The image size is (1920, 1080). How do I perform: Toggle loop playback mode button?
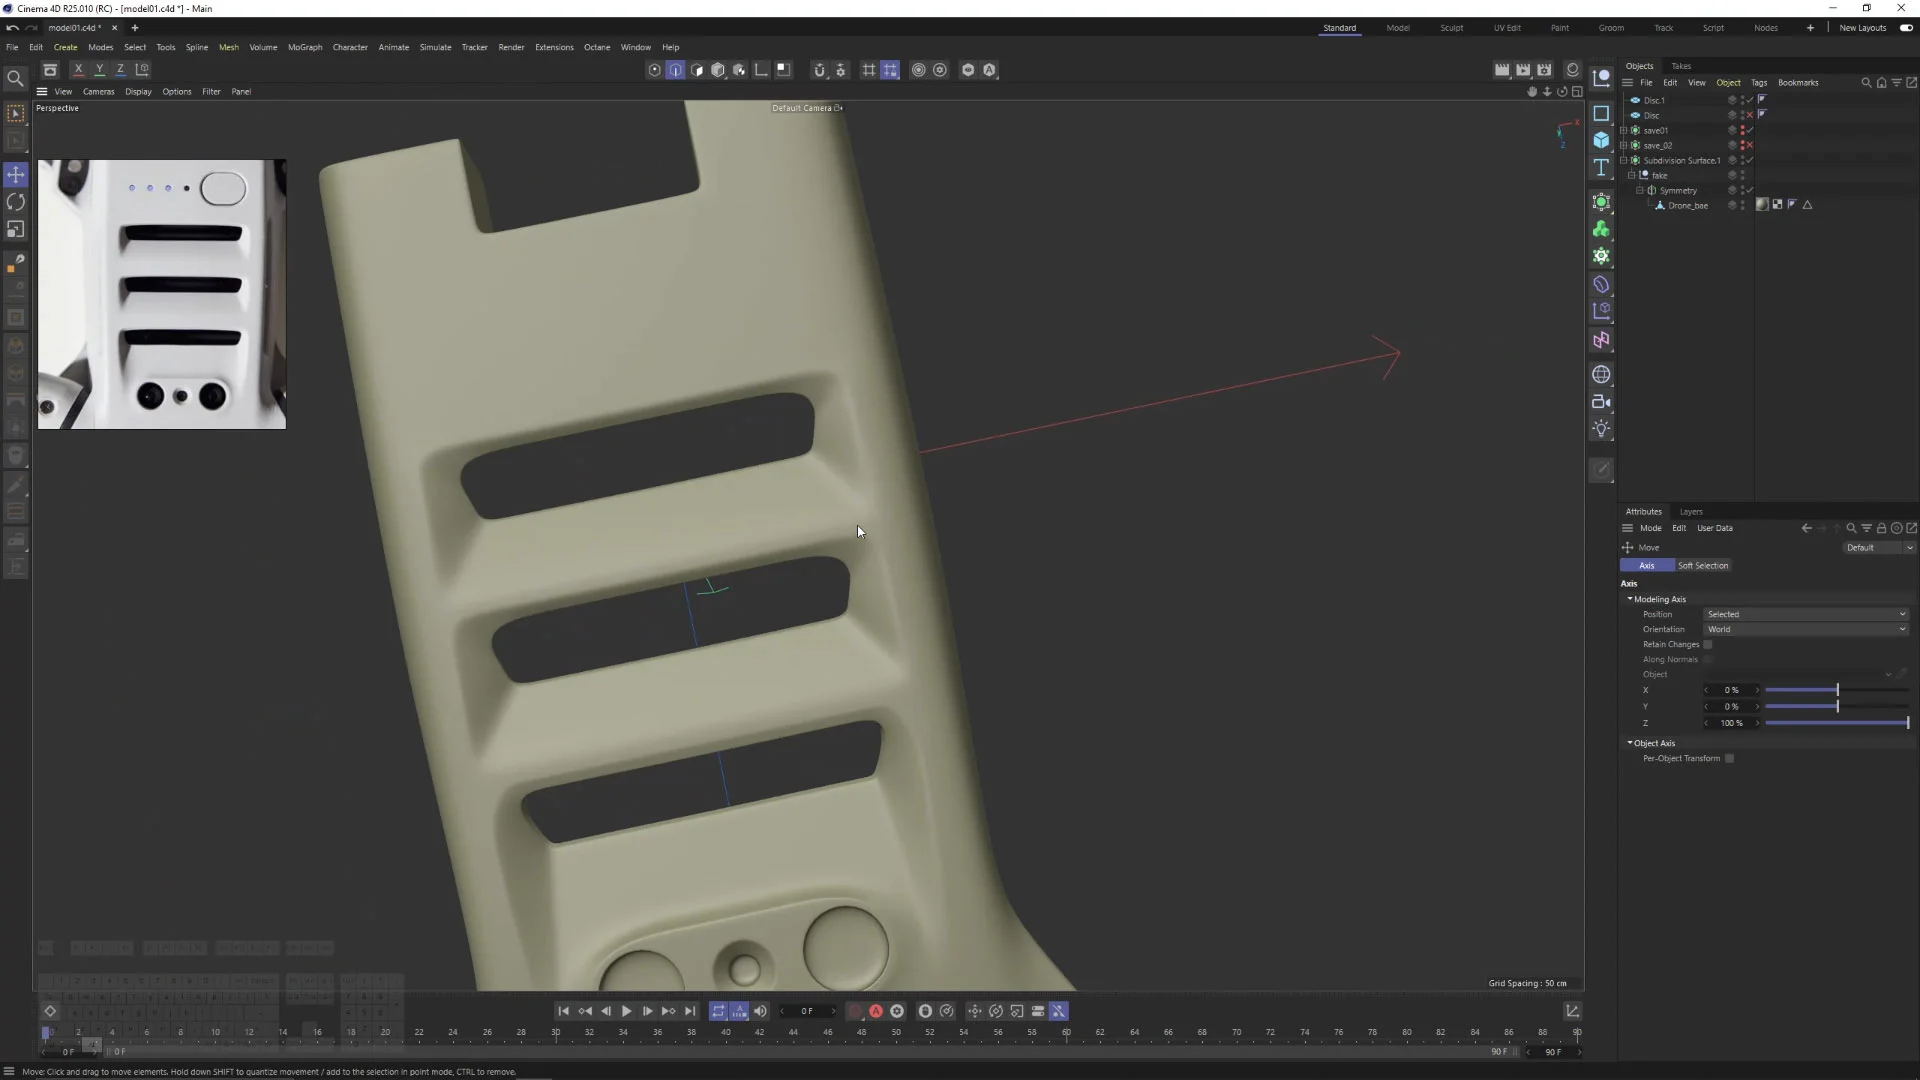pos(718,1011)
